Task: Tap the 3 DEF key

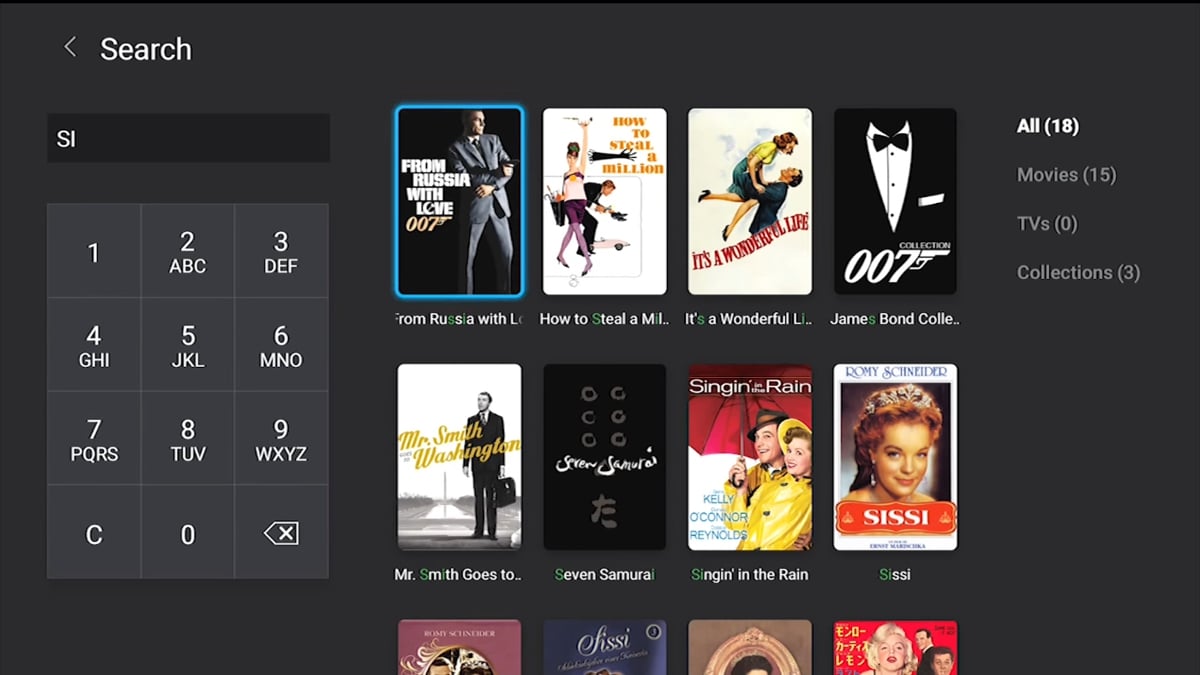Action: point(281,251)
